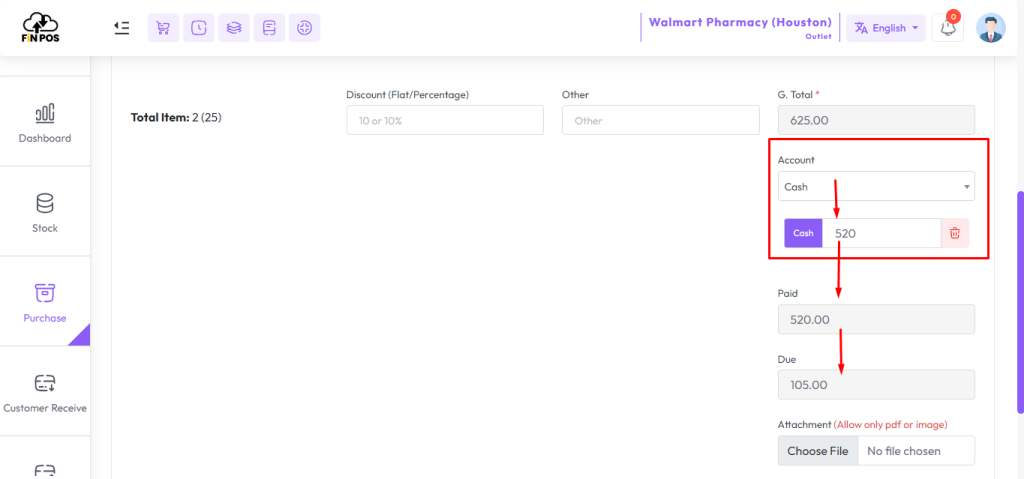Viewport: 1024px width, 479px height.
Task: Click the purple Cash label button
Action: (803, 233)
